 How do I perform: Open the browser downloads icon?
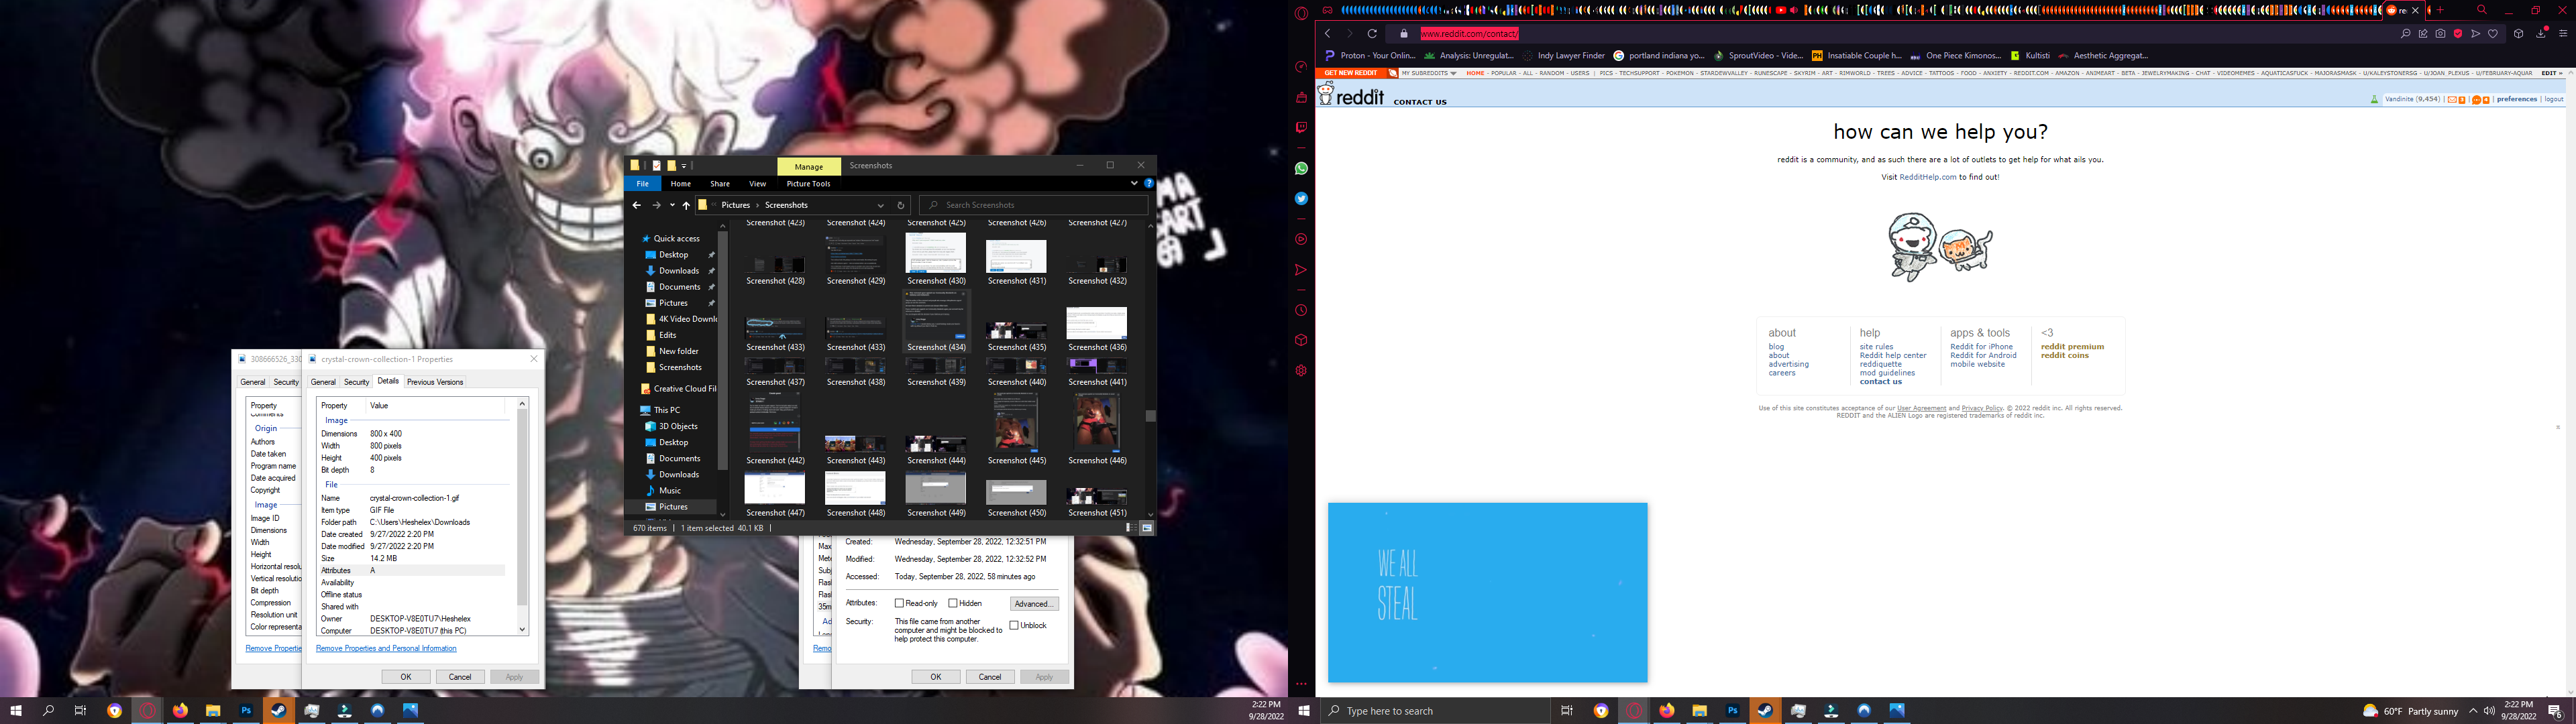coord(2541,34)
